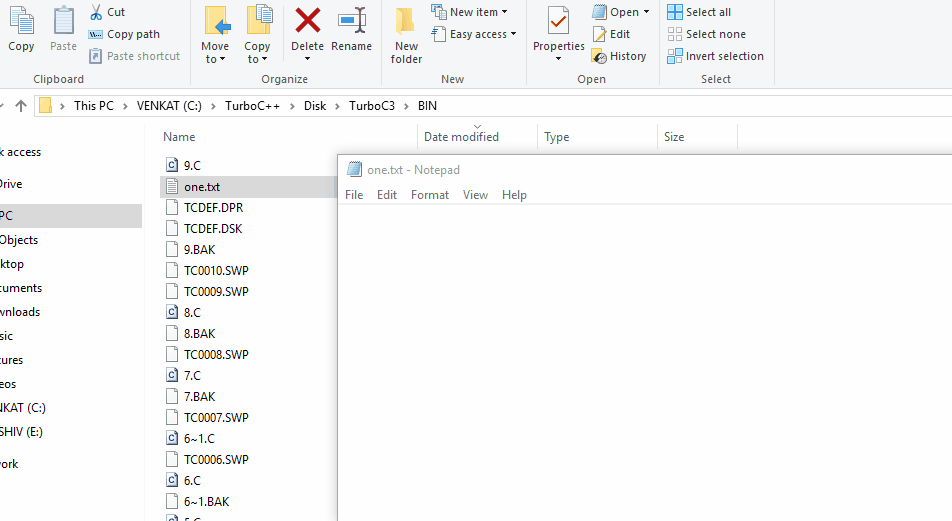Click the Delete red X icon
This screenshot has height=521, width=952.
pos(307,20)
